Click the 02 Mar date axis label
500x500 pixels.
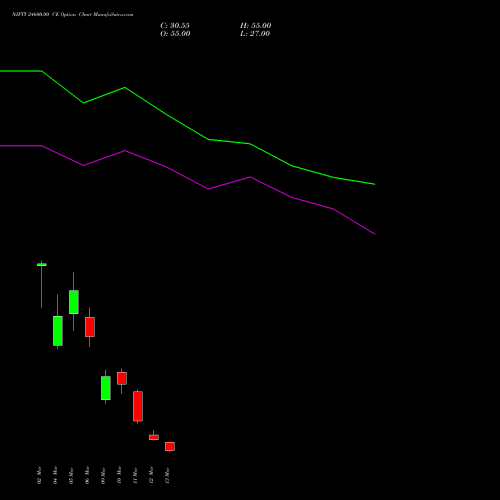point(39,475)
